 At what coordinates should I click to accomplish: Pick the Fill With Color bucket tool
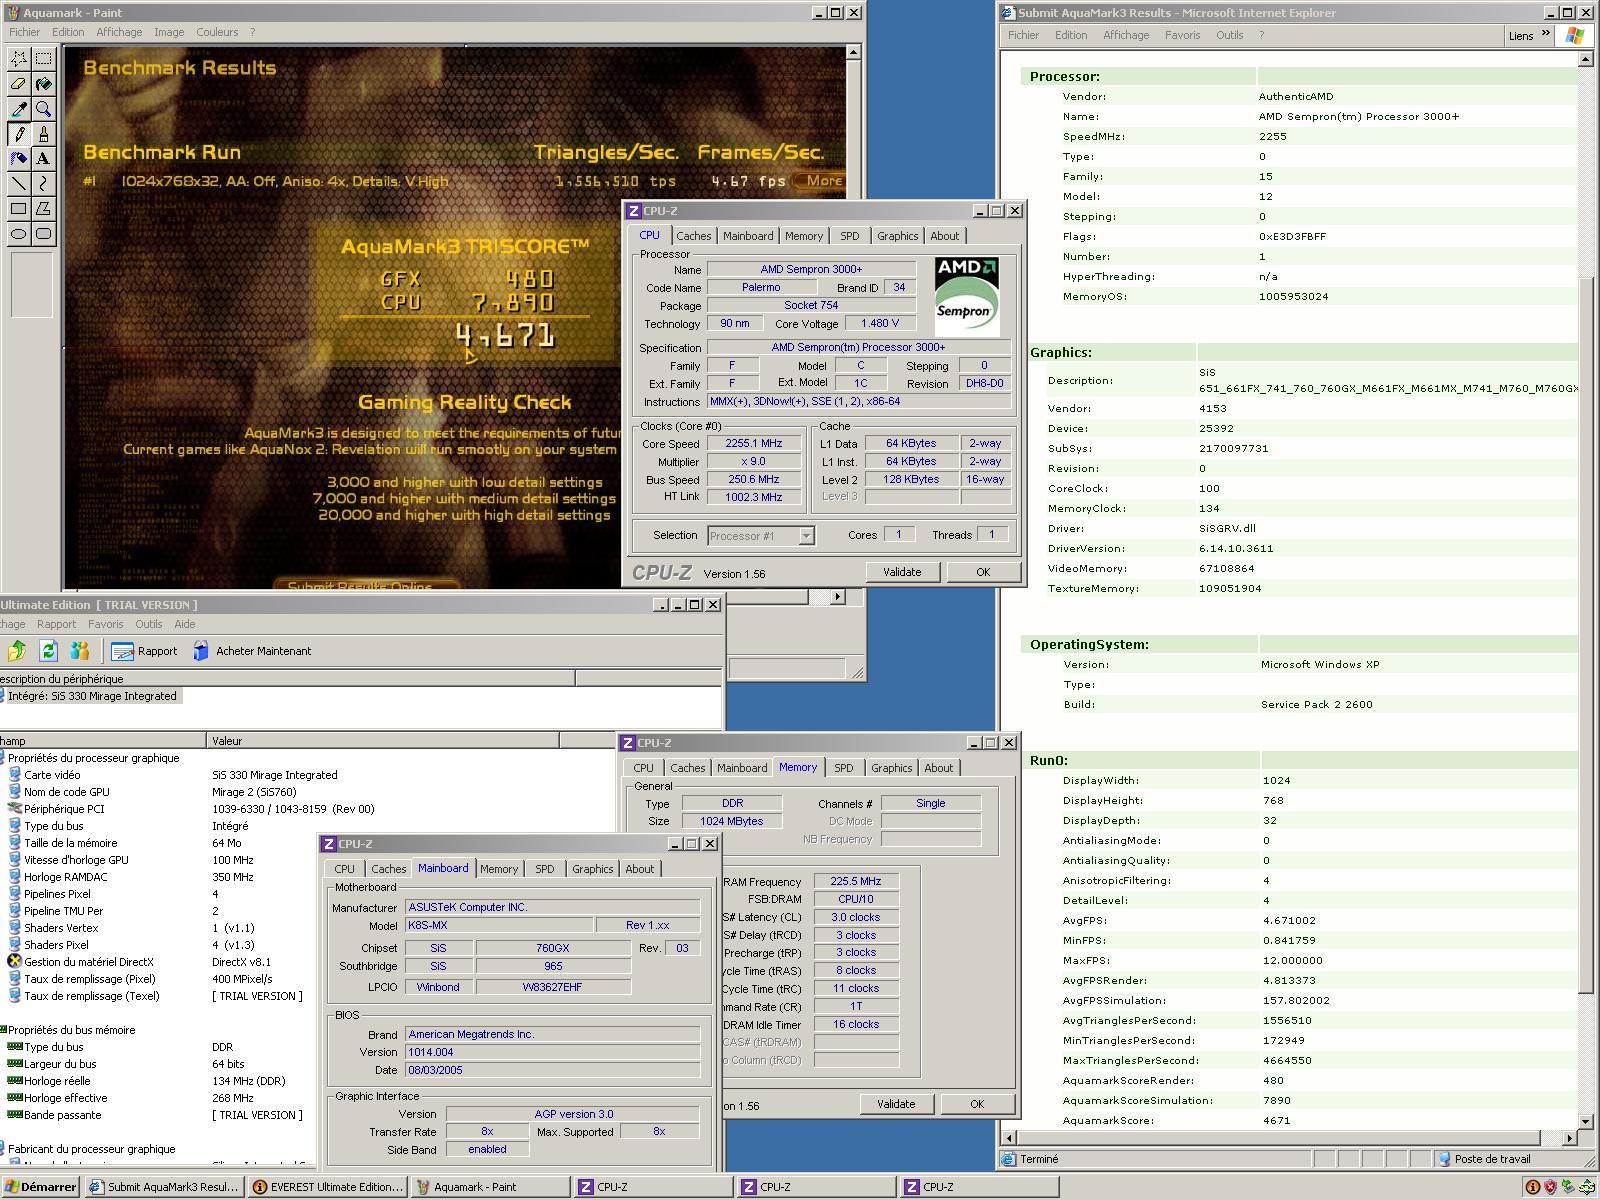(44, 84)
